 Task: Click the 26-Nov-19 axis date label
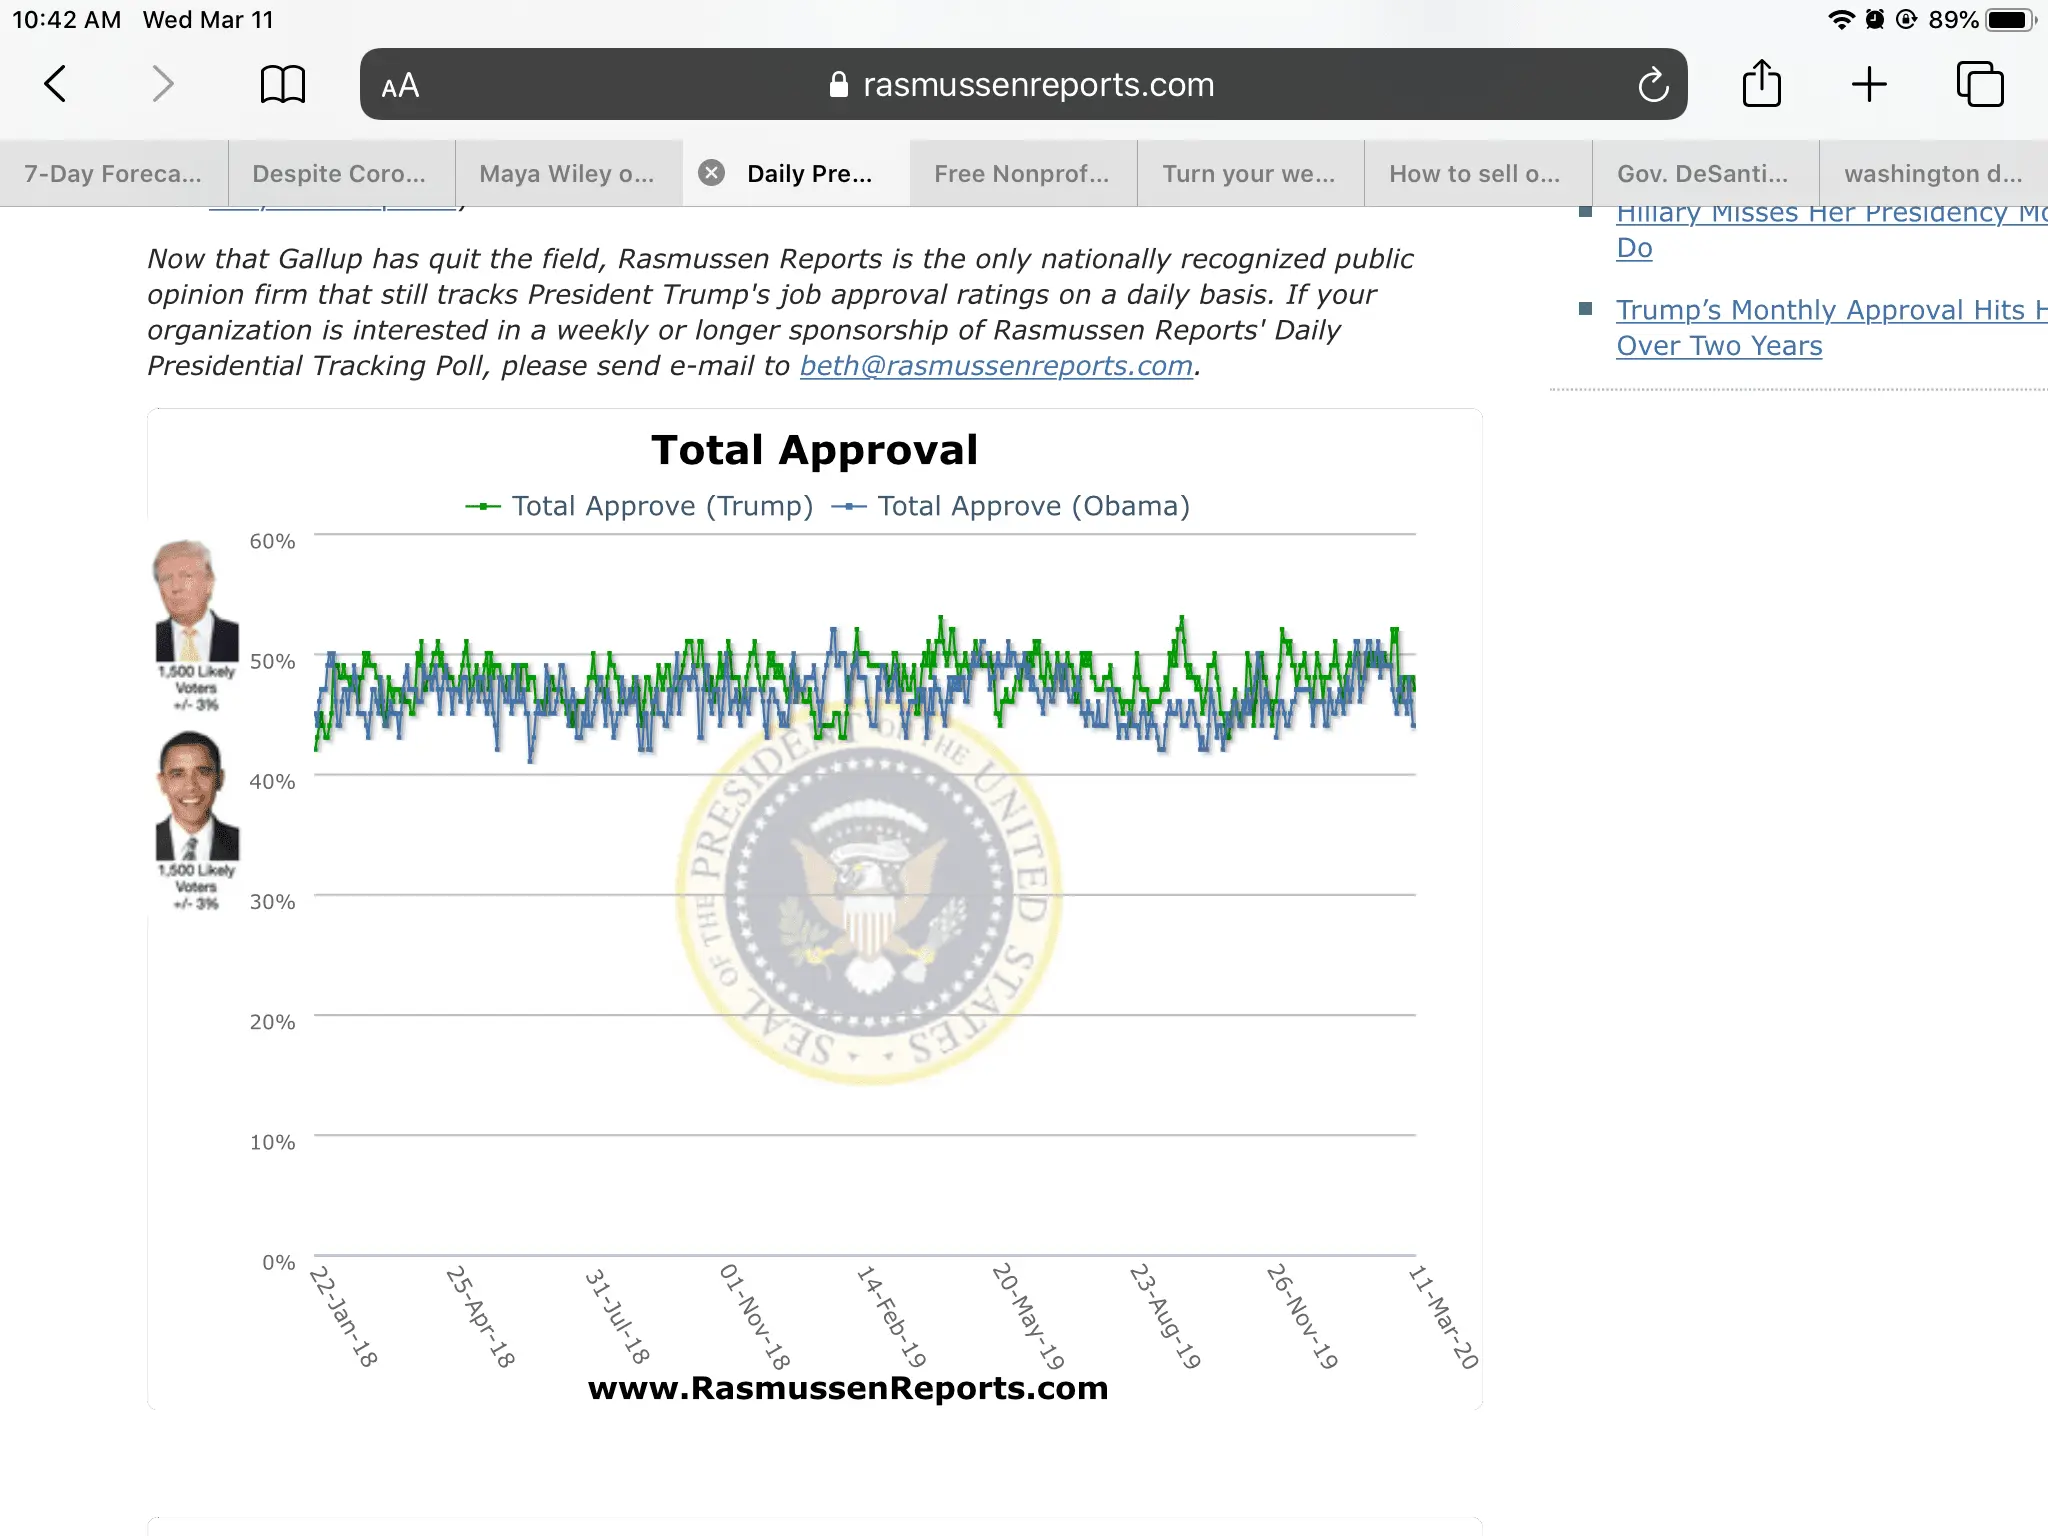(x=1302, y=1317)
